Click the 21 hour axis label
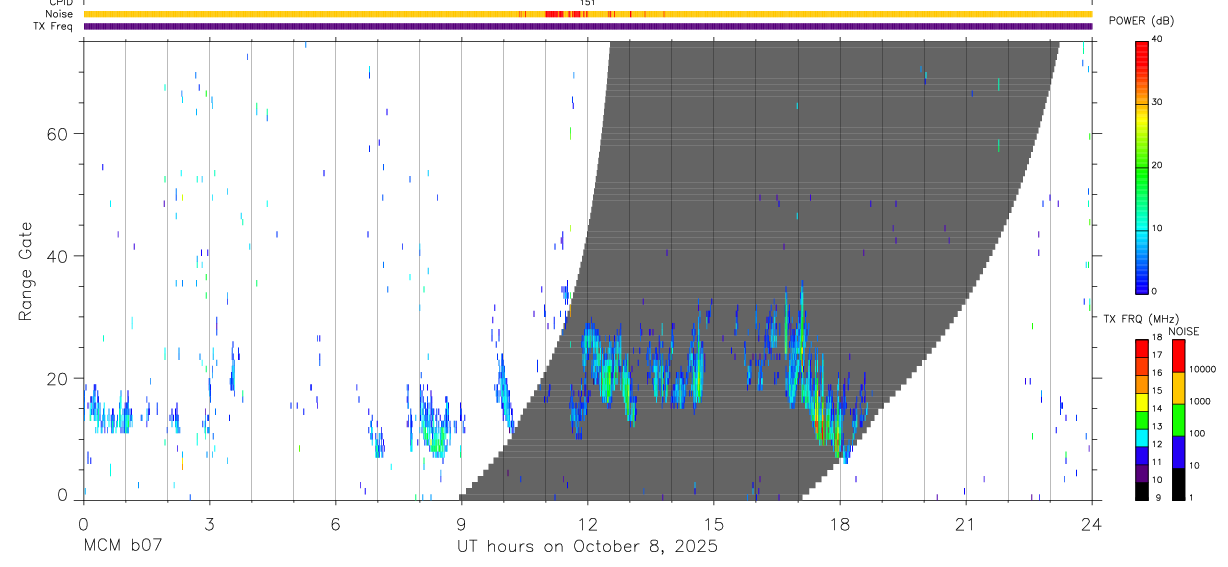The image size is (1228, 567). click(x=966, y=524)
